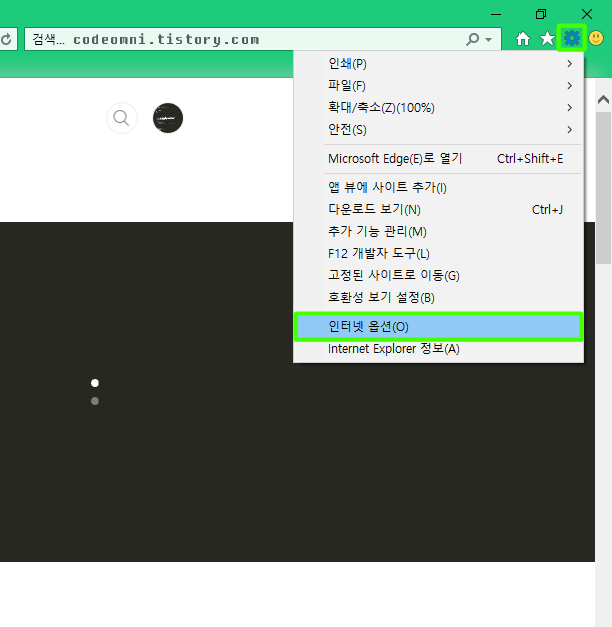Choose Microsoft Edge(E)로 열기
The image size is (612, 627).
click(438, 159)
